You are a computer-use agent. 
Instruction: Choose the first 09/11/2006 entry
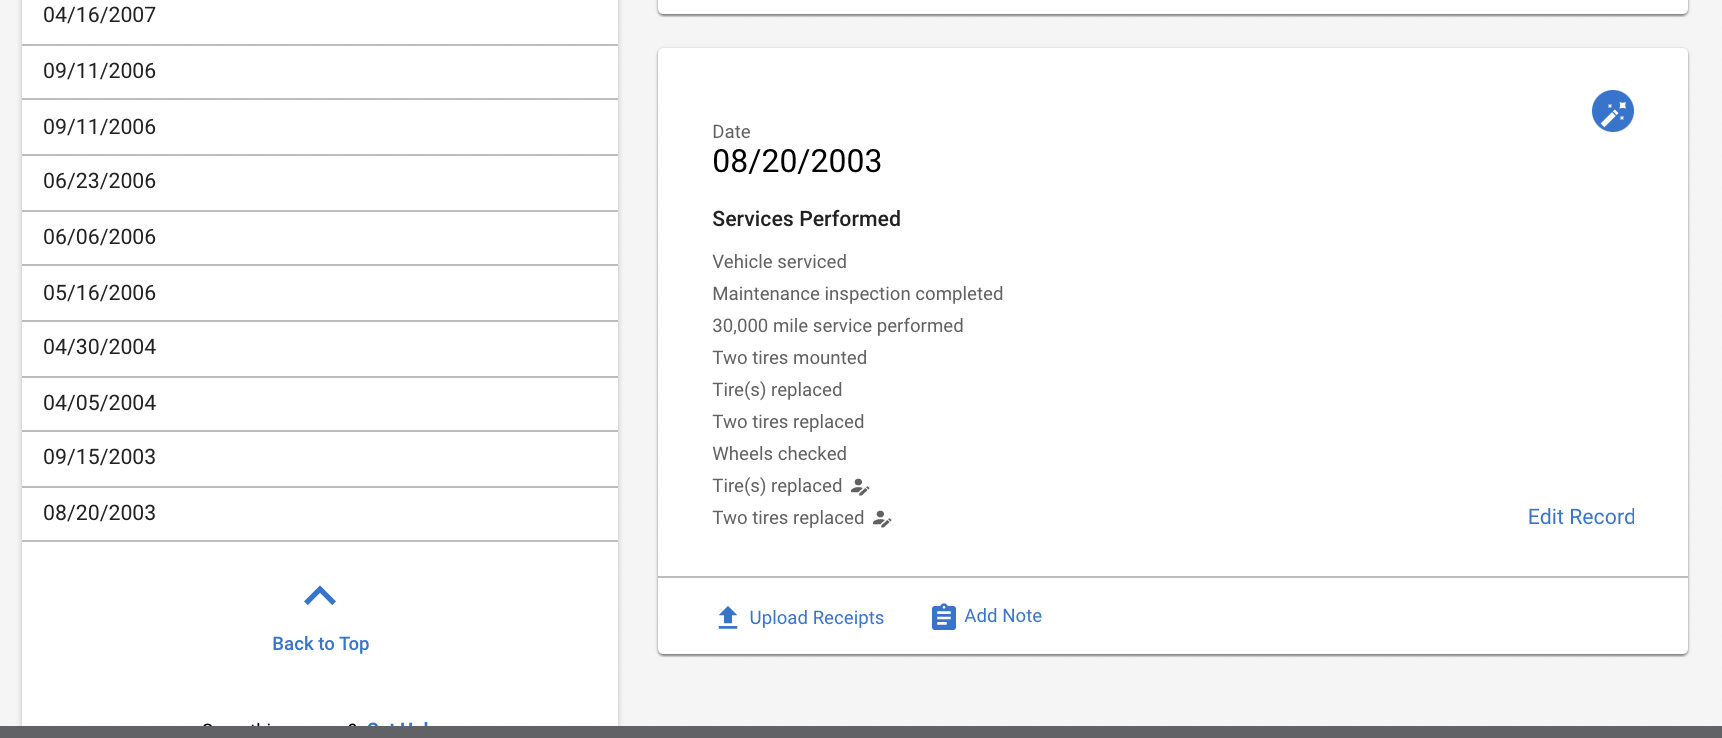click(320, 72)
